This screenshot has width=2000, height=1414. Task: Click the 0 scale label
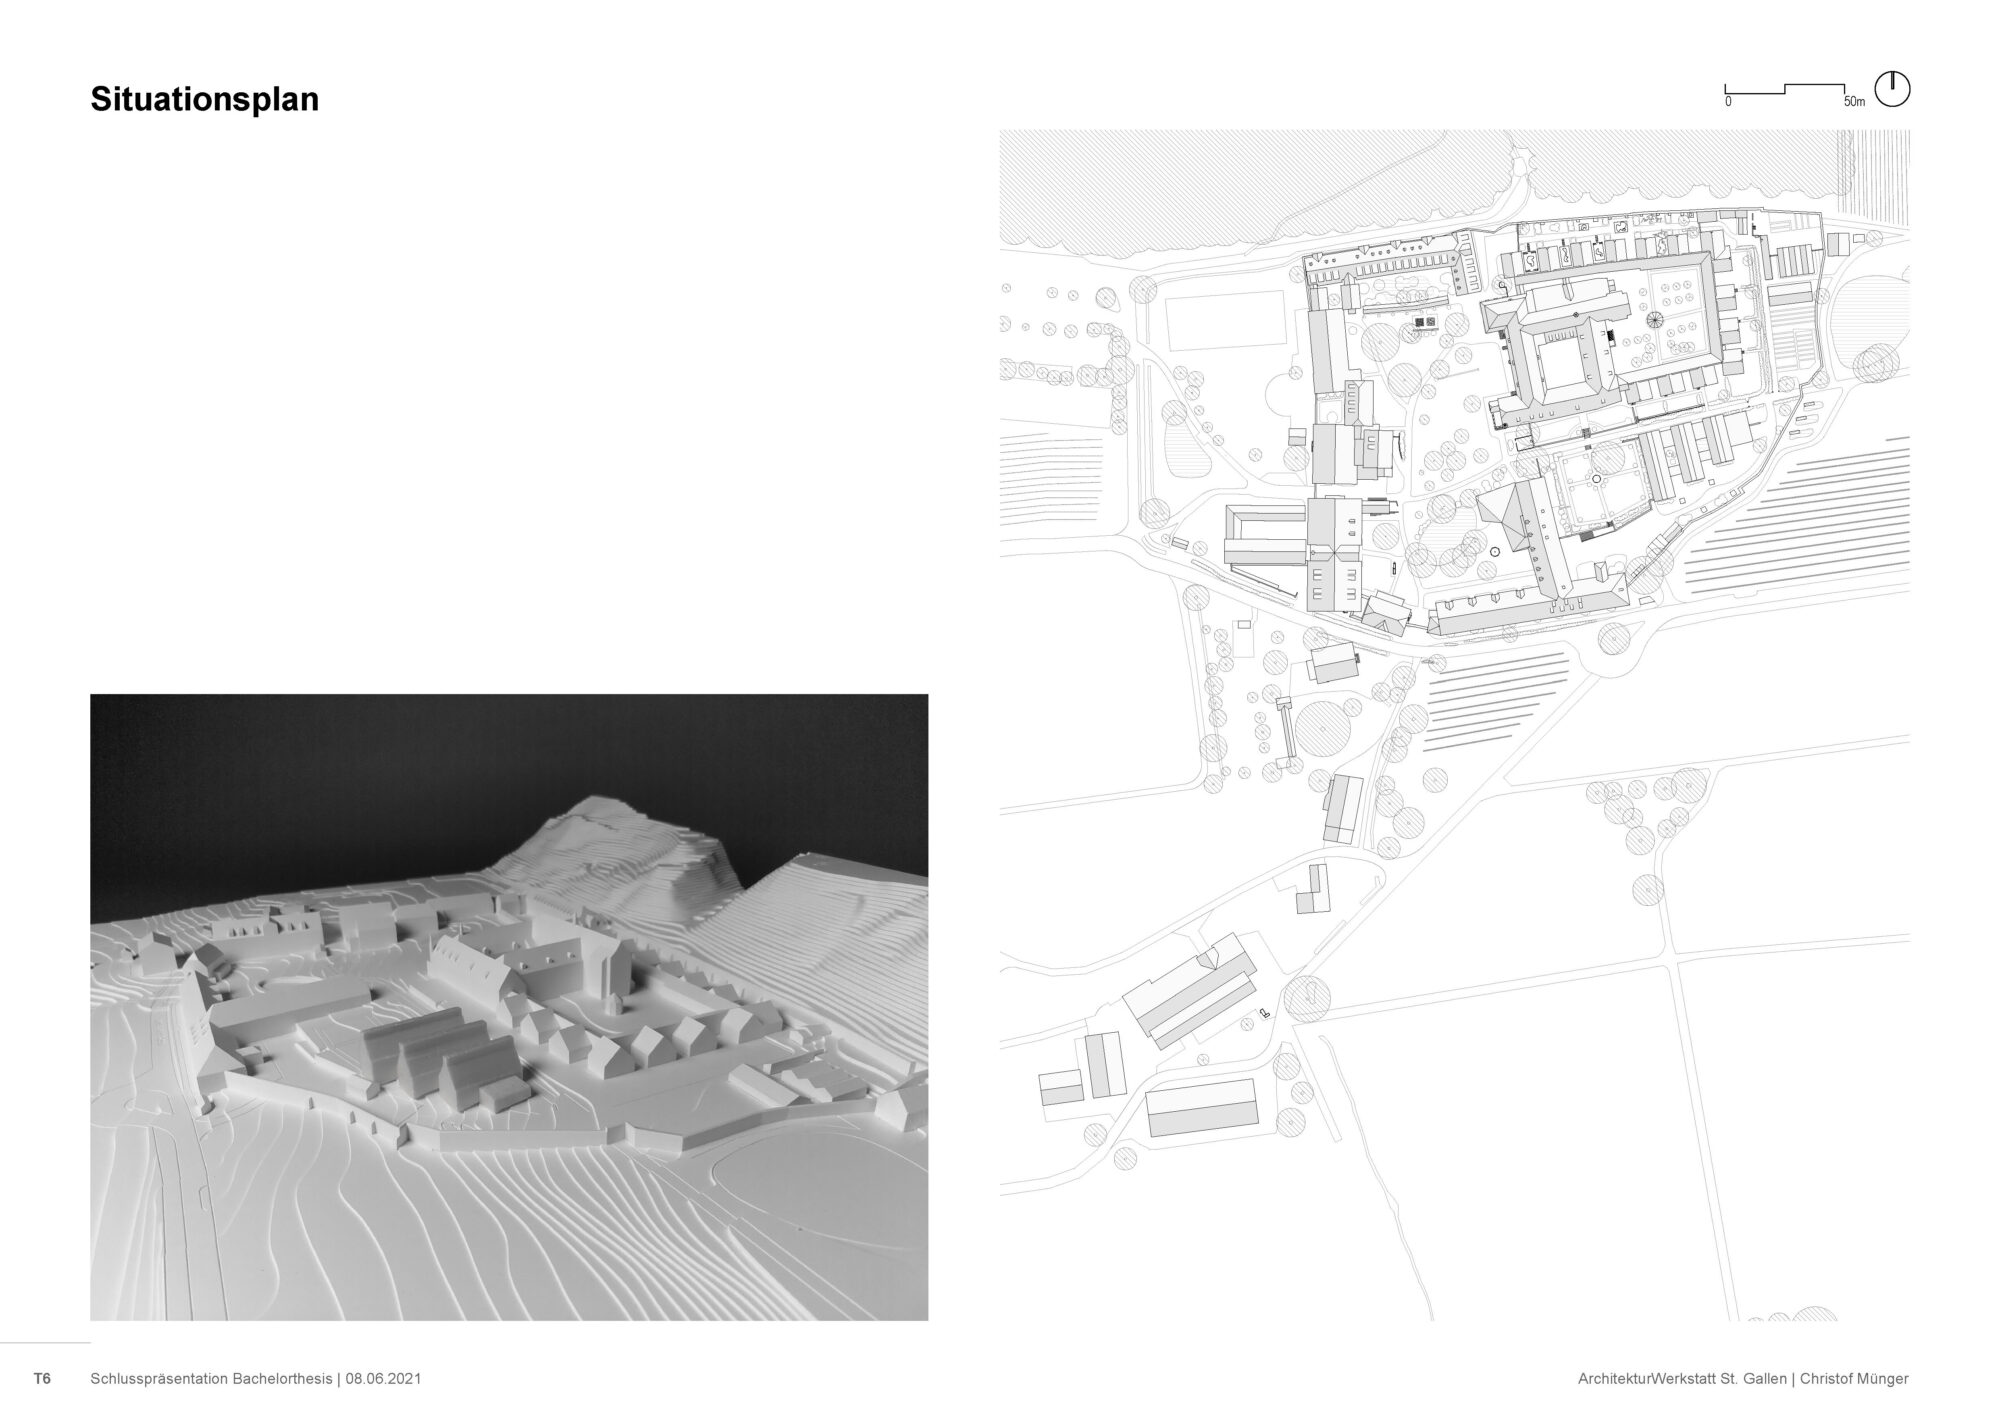pos(1728,102)
